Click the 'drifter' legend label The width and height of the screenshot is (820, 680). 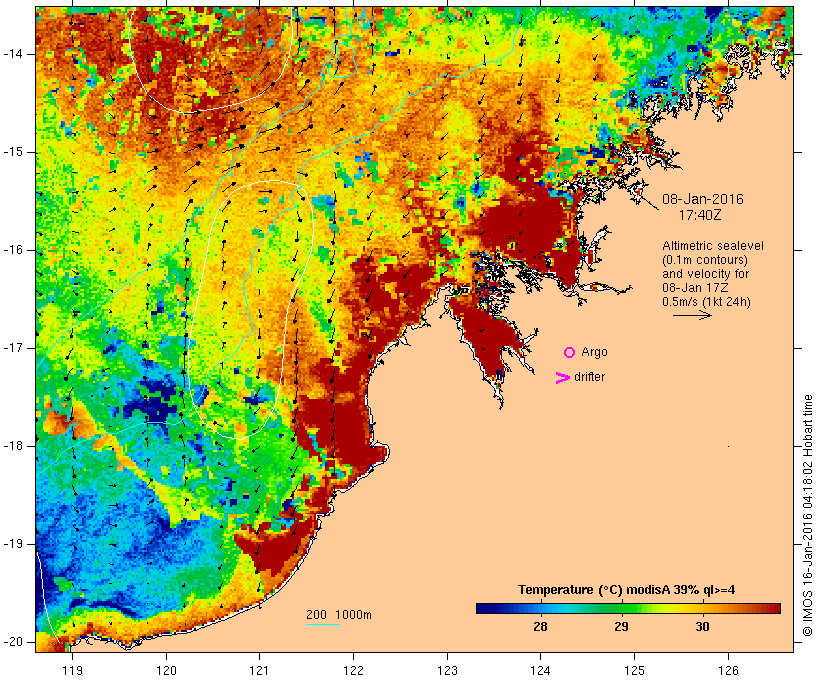[x=589, y=377]
